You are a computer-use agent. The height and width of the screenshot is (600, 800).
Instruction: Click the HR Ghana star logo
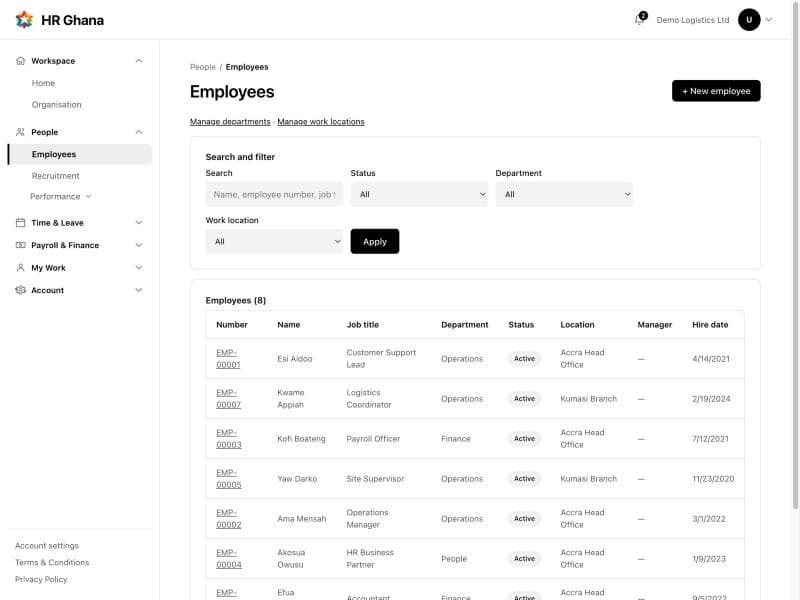(24, 20)
